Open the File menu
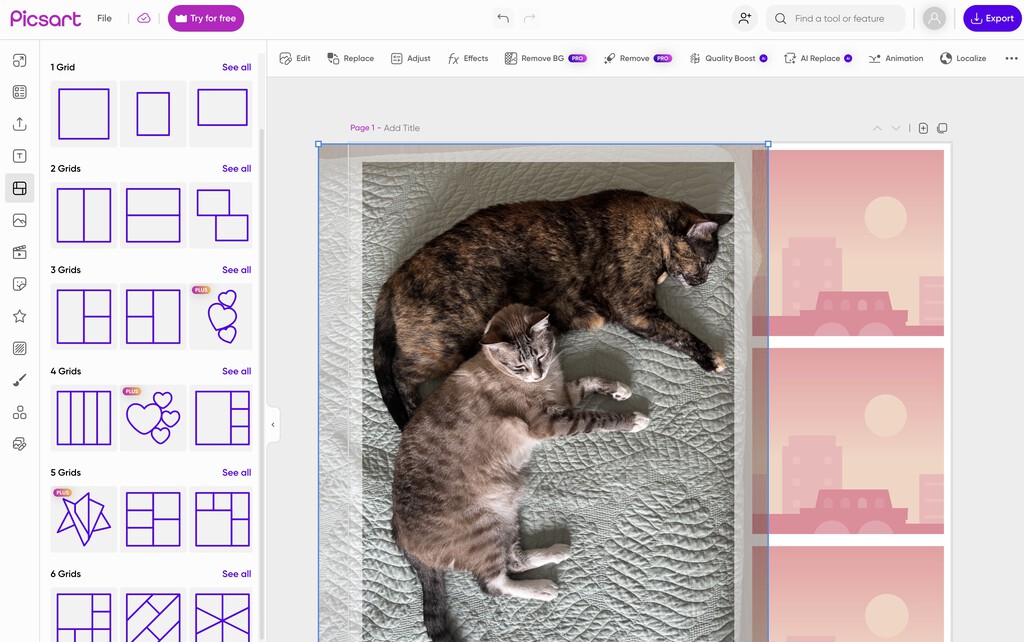Viewport: 1024px width, 642px height. (104, 18)
